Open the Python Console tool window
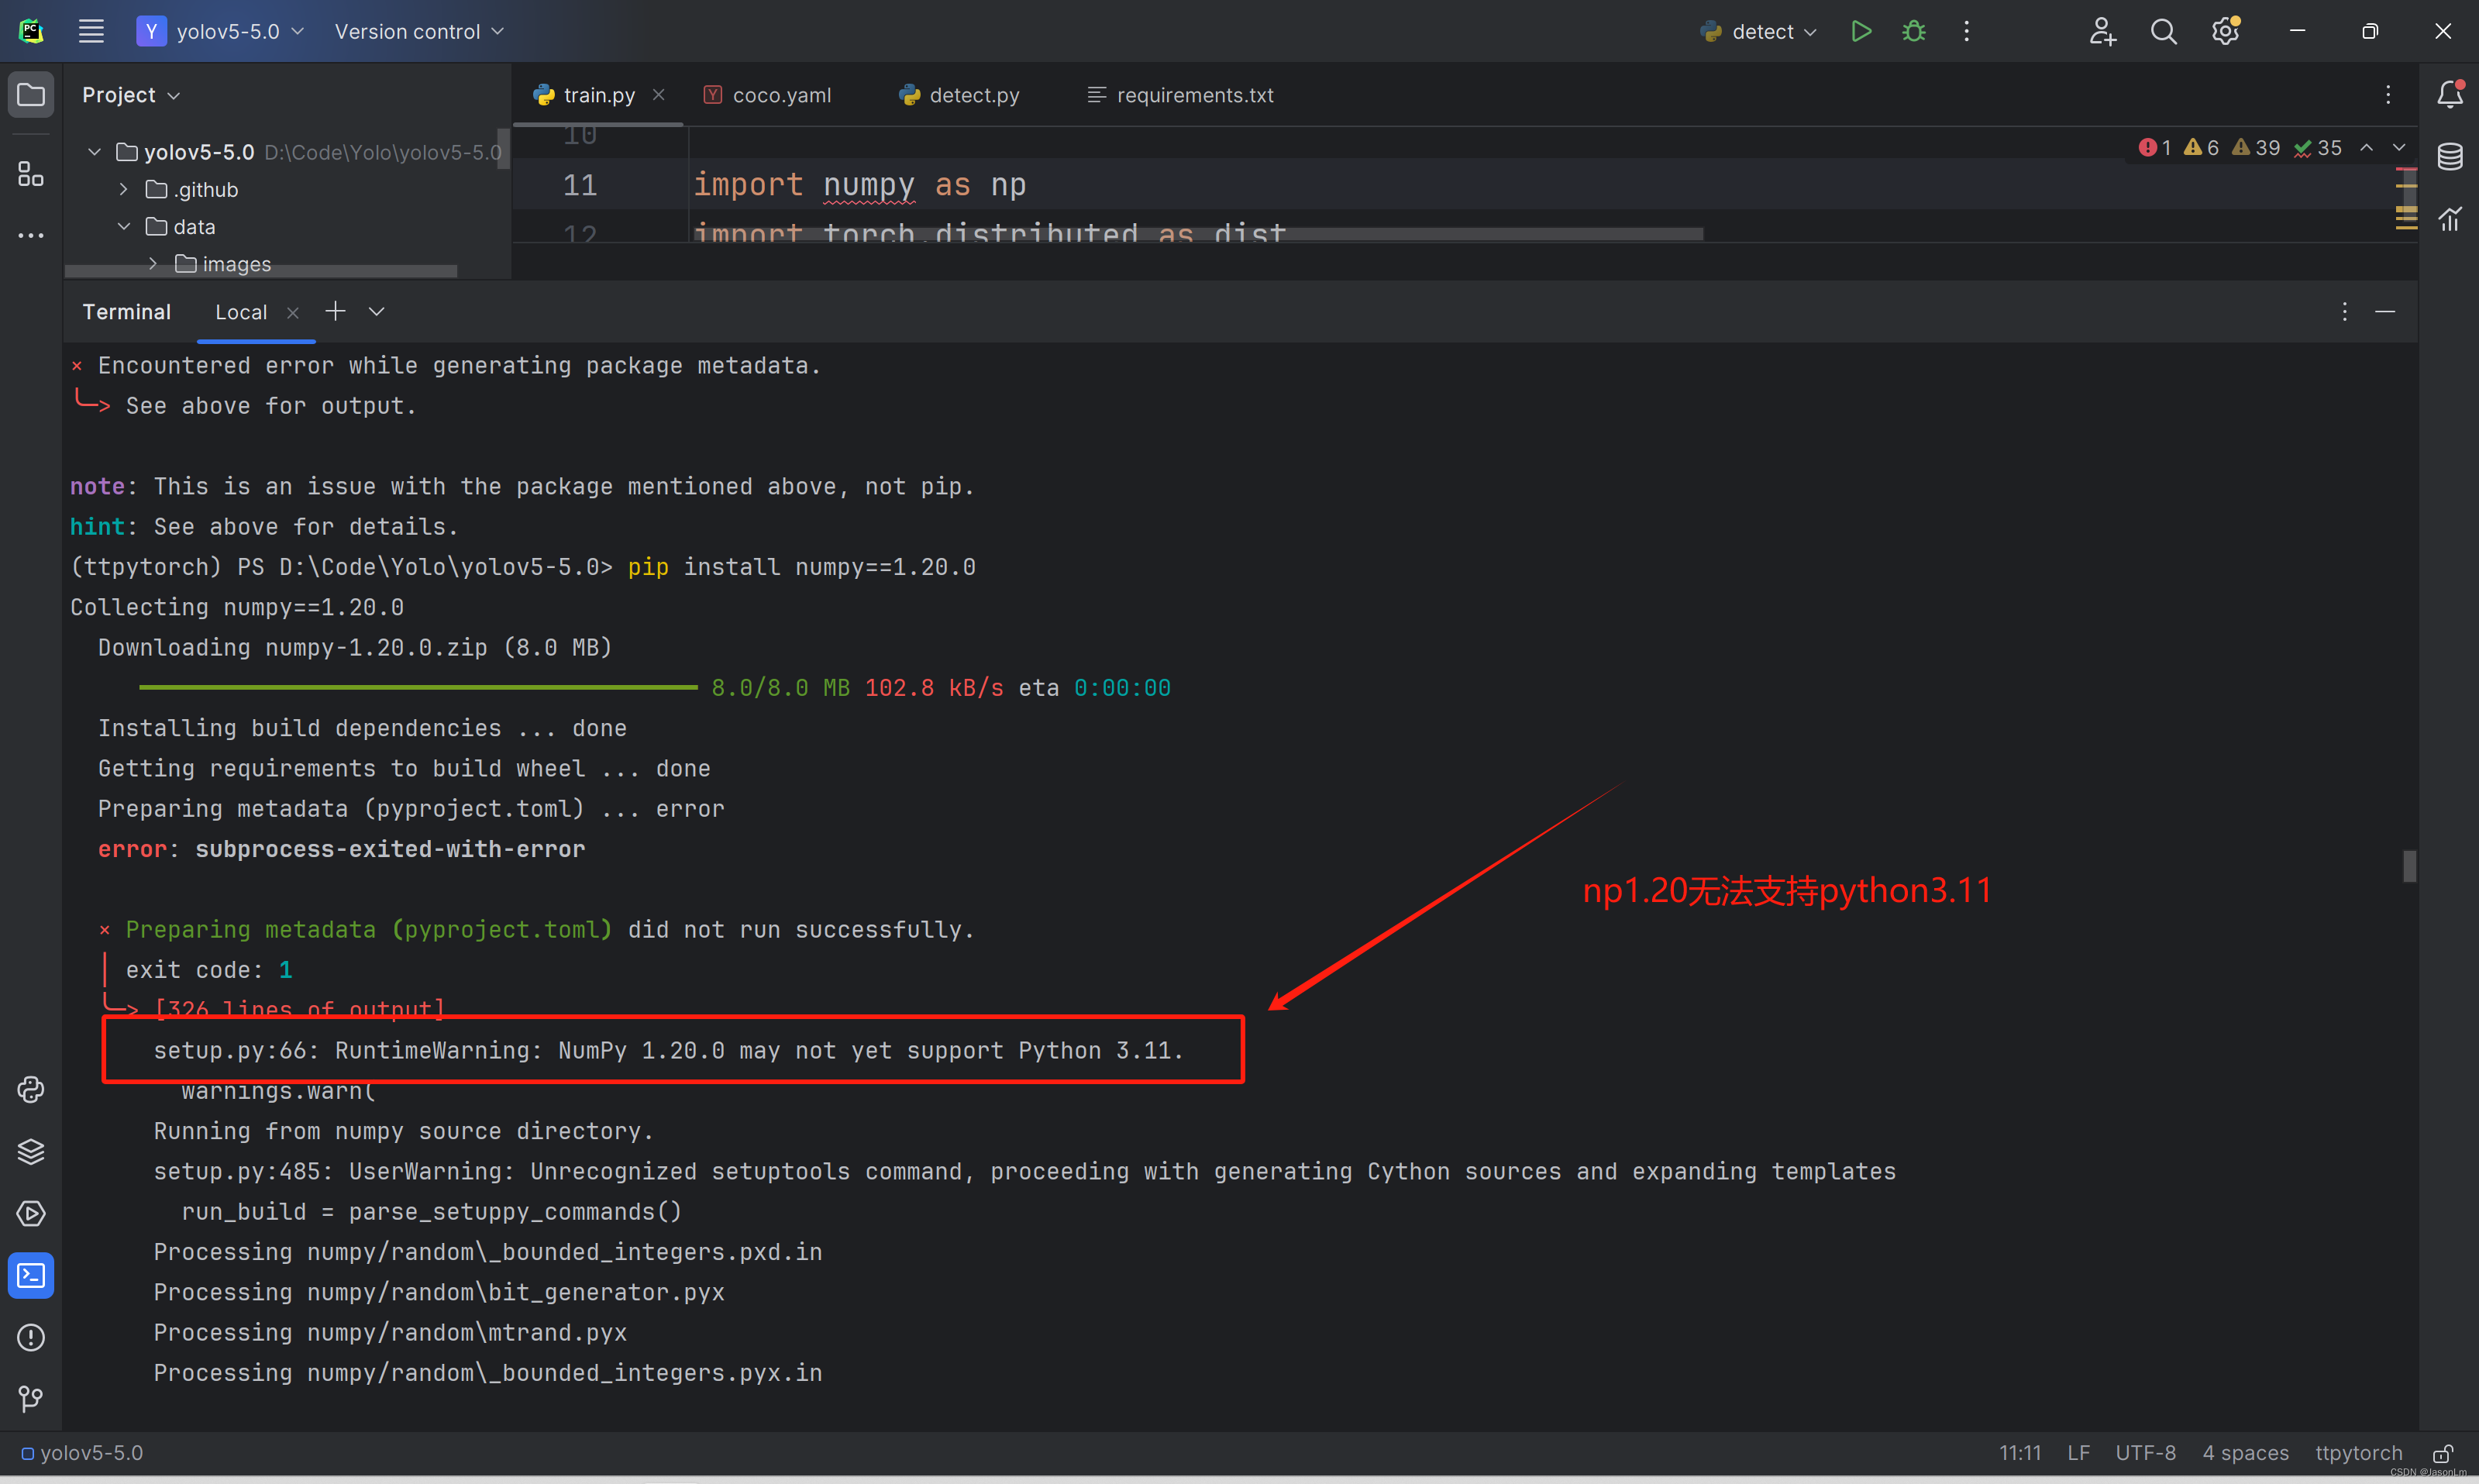Screen dimensions: 2479x1484 31,1089
